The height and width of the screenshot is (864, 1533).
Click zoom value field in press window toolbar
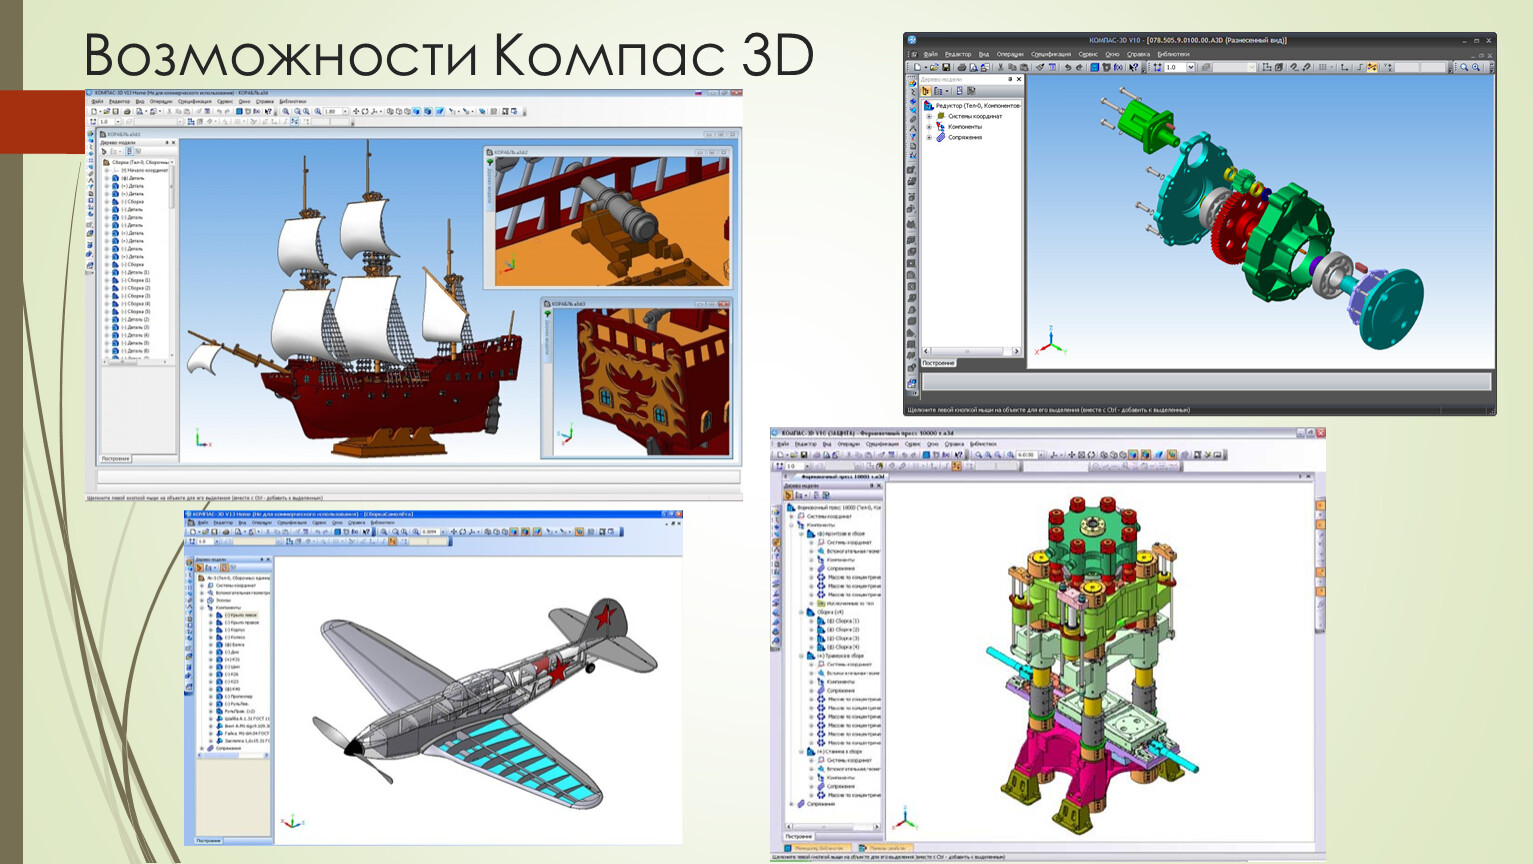coord(1027,455)
